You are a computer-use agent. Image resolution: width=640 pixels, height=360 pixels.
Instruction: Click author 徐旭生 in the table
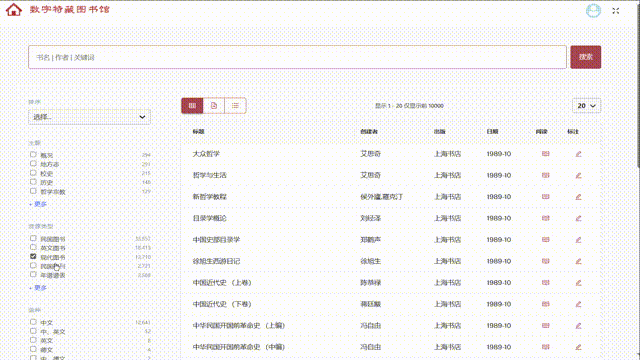[x=371, y=261]
